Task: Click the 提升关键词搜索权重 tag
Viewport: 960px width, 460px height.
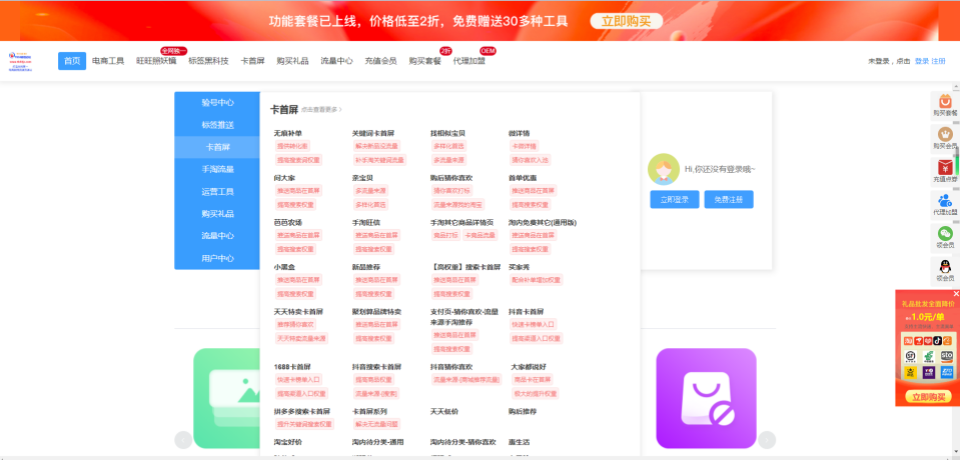Action: [304, 424]
